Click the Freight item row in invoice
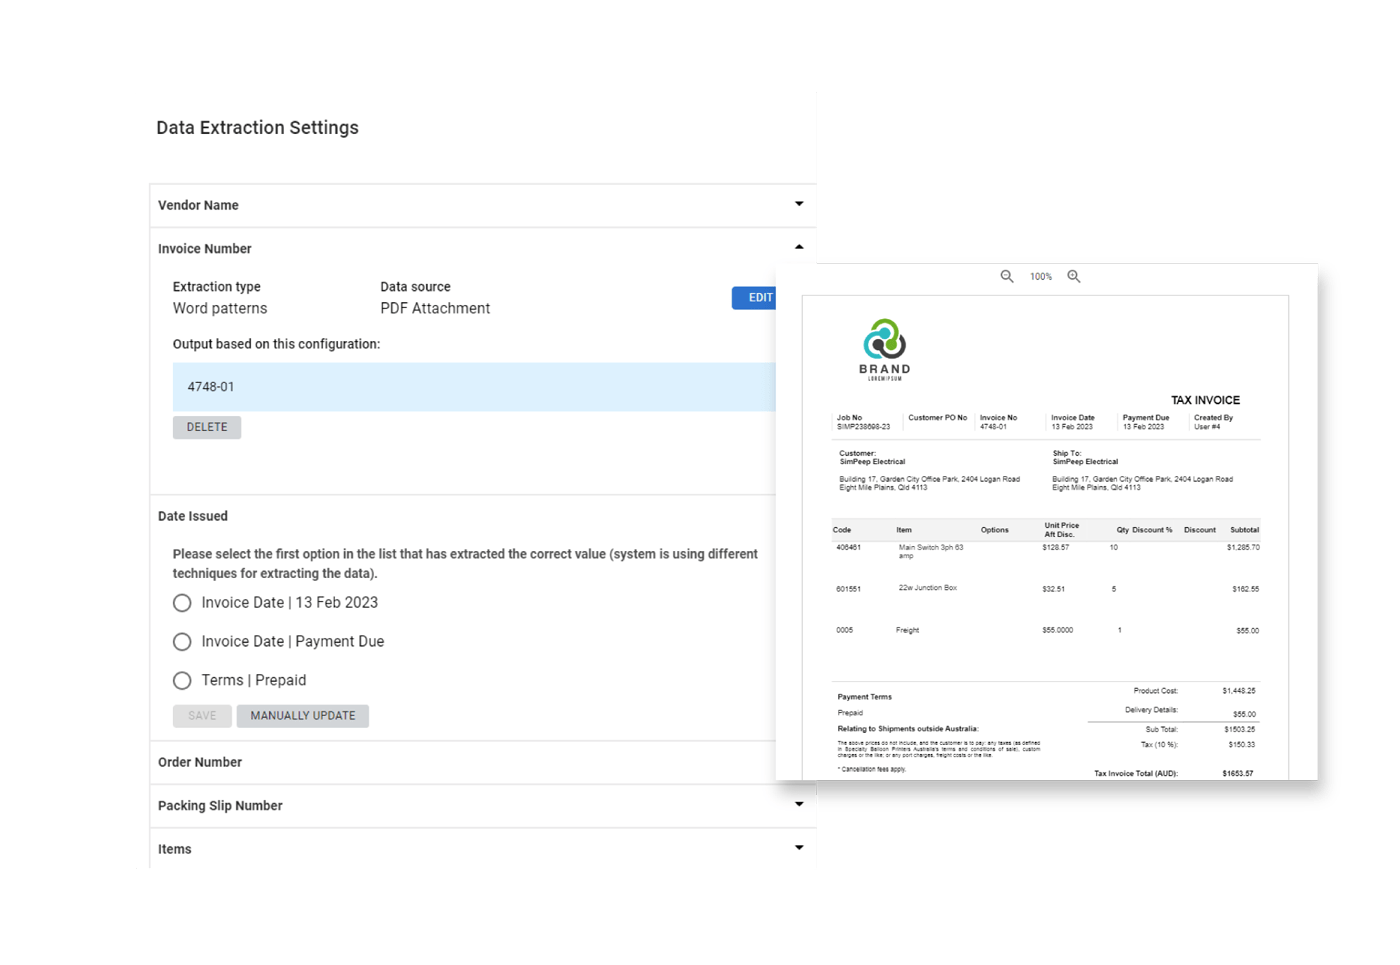Screen dimensions: 1400x965 pos(1046,630)
